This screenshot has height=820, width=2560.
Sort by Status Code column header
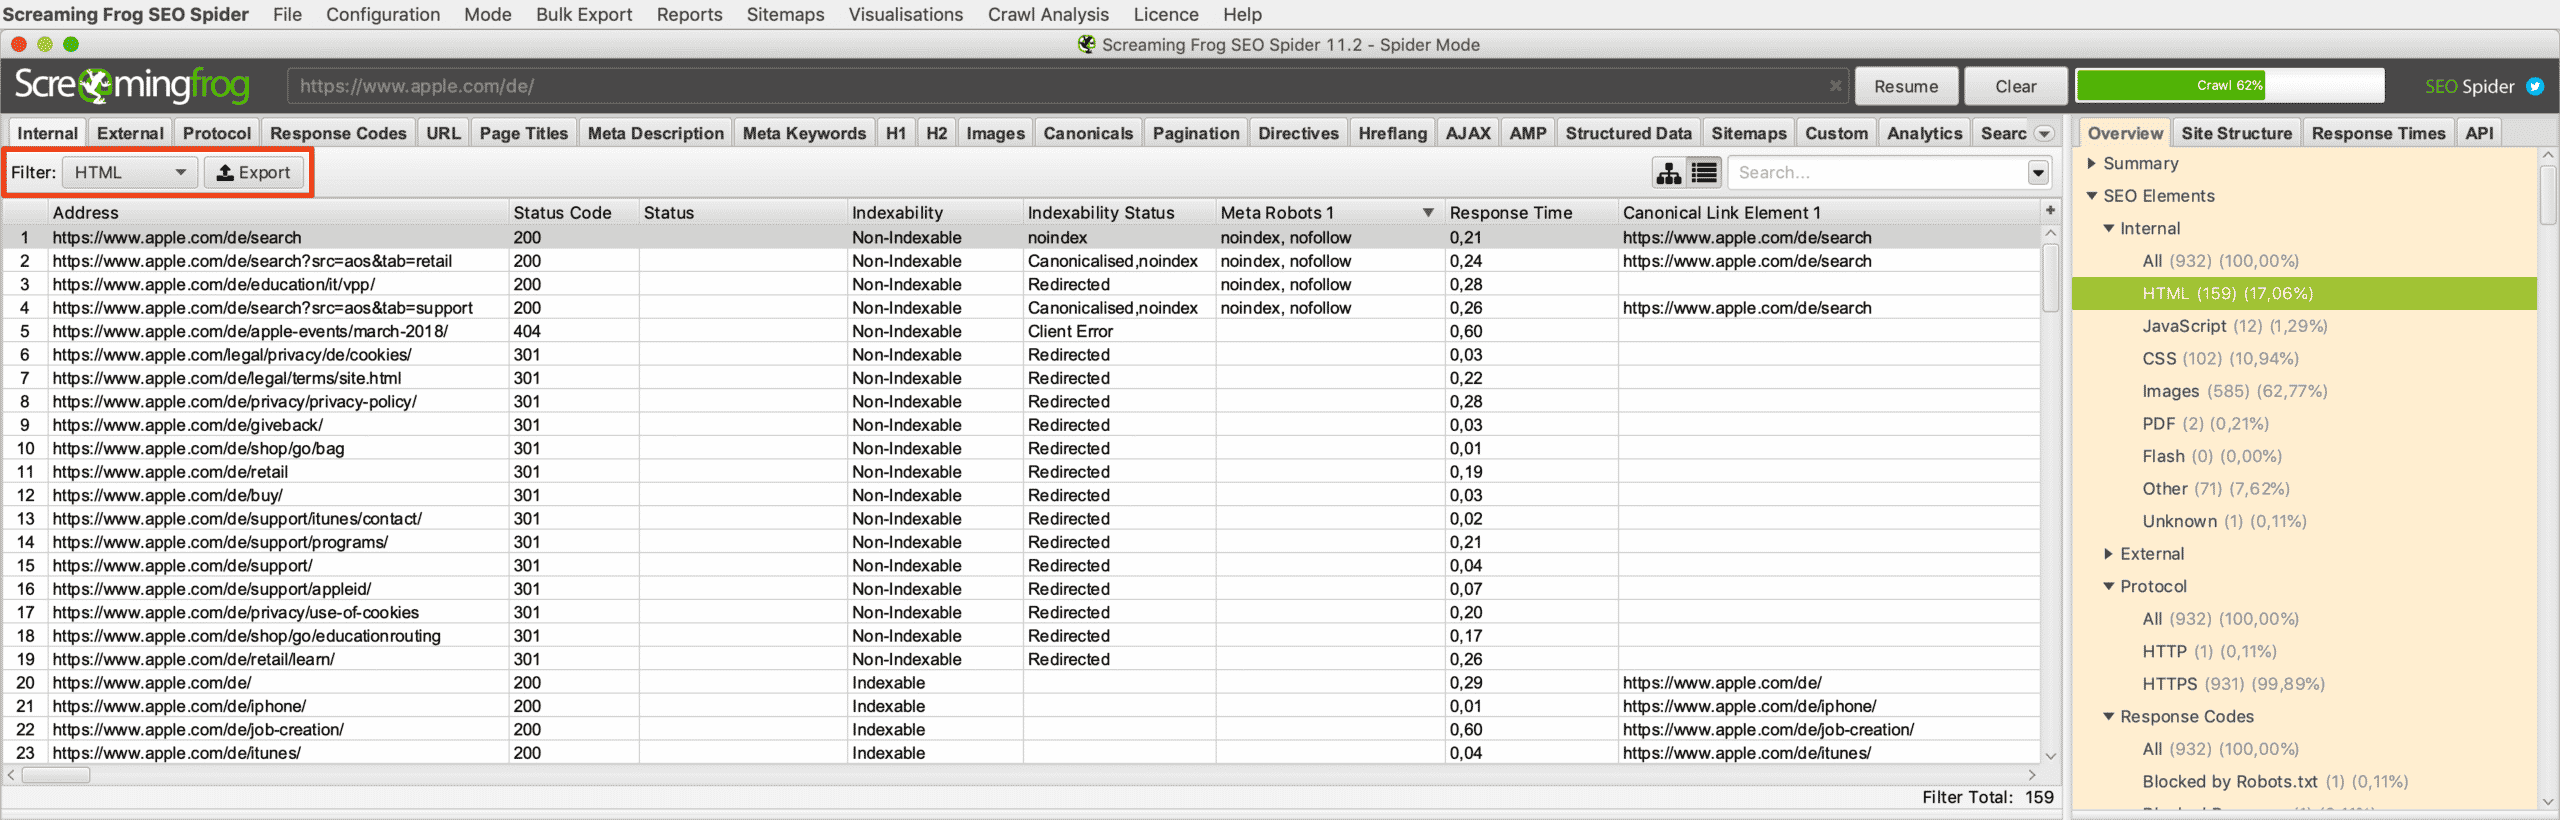[x=574, y=213]
